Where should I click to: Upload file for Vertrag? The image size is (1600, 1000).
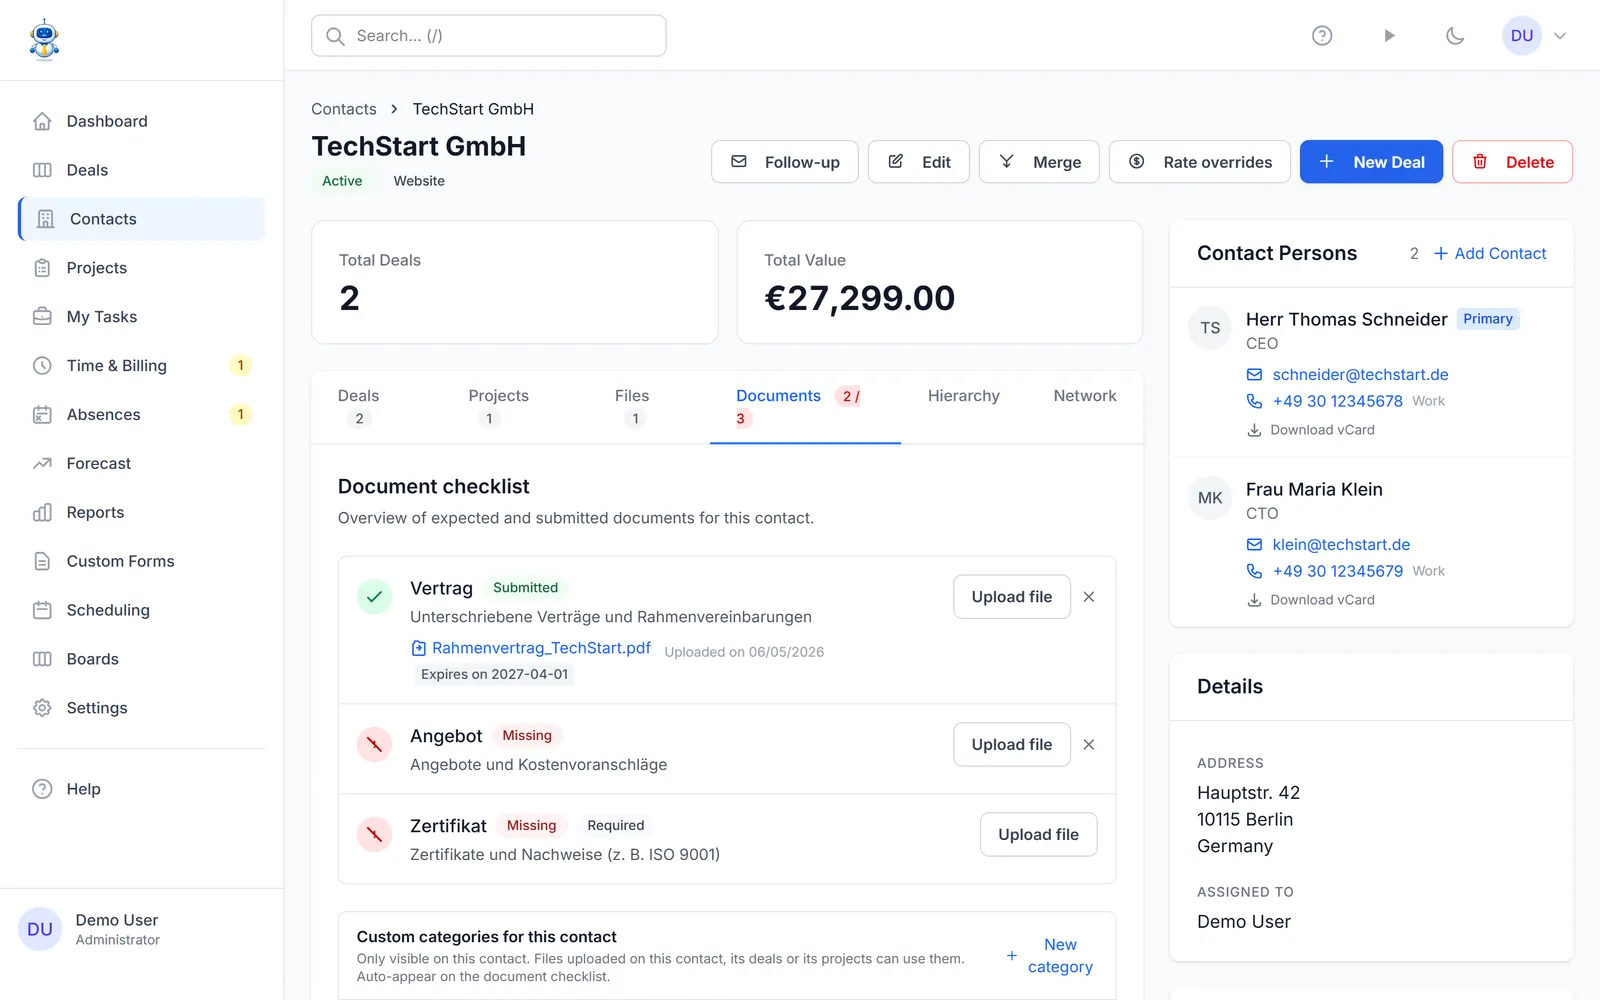click(1012, 597)
